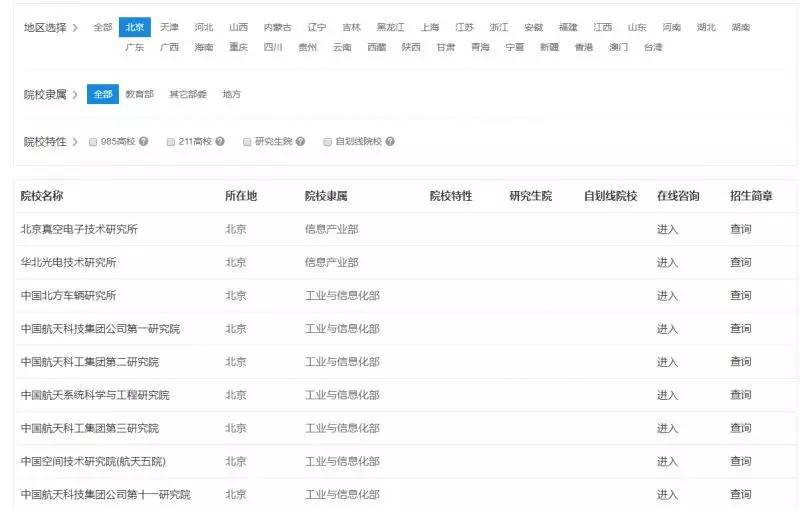The image size is (800, 510).
Task: Open help icon next to 自划线院校
Action: 390,141
